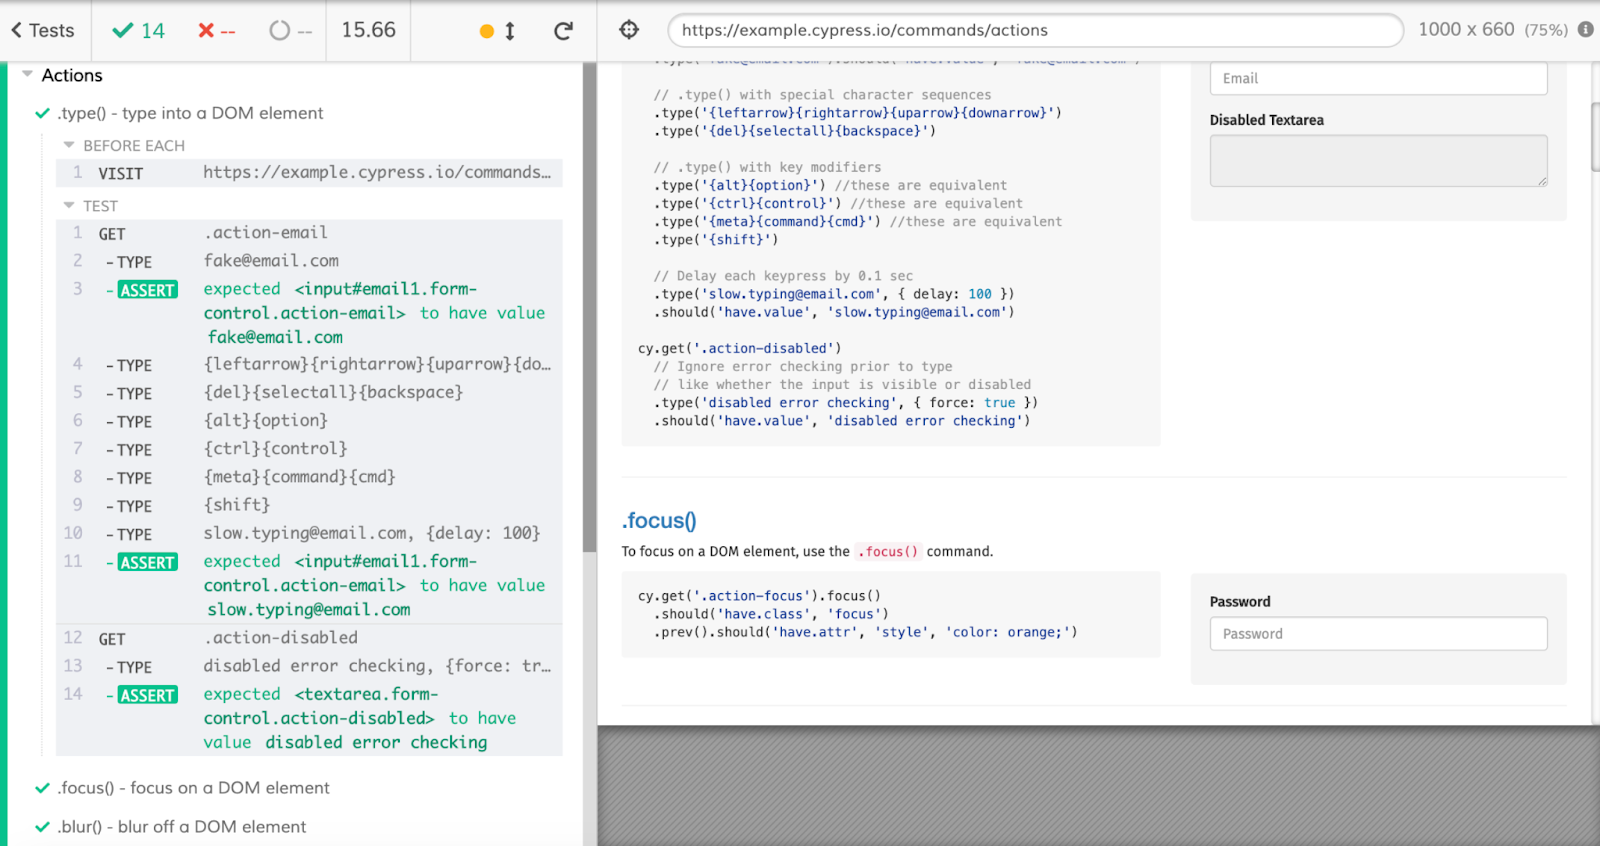Toggle the auto-scrolling arrow icon
The height and width of the screenshot is (846, 1600).
tap(509, 31)
